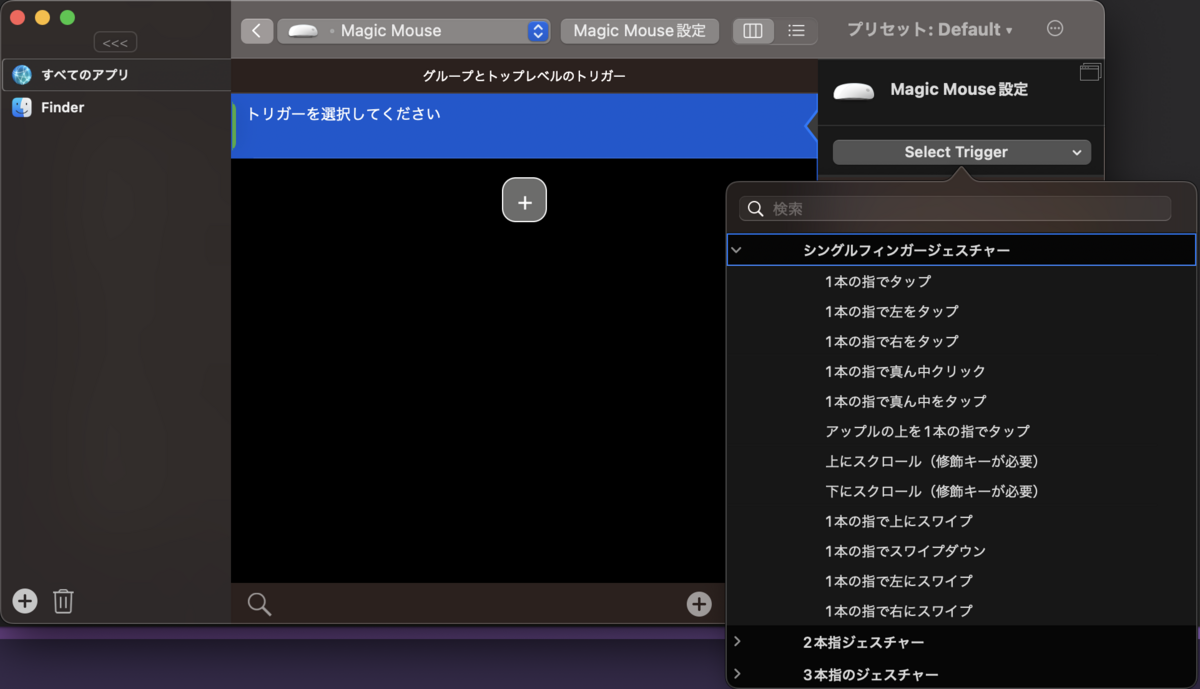Expand the 3本指のジェスチャー group
The width and height of the screenshot is (1200, 689).
(x=737, y=674)
